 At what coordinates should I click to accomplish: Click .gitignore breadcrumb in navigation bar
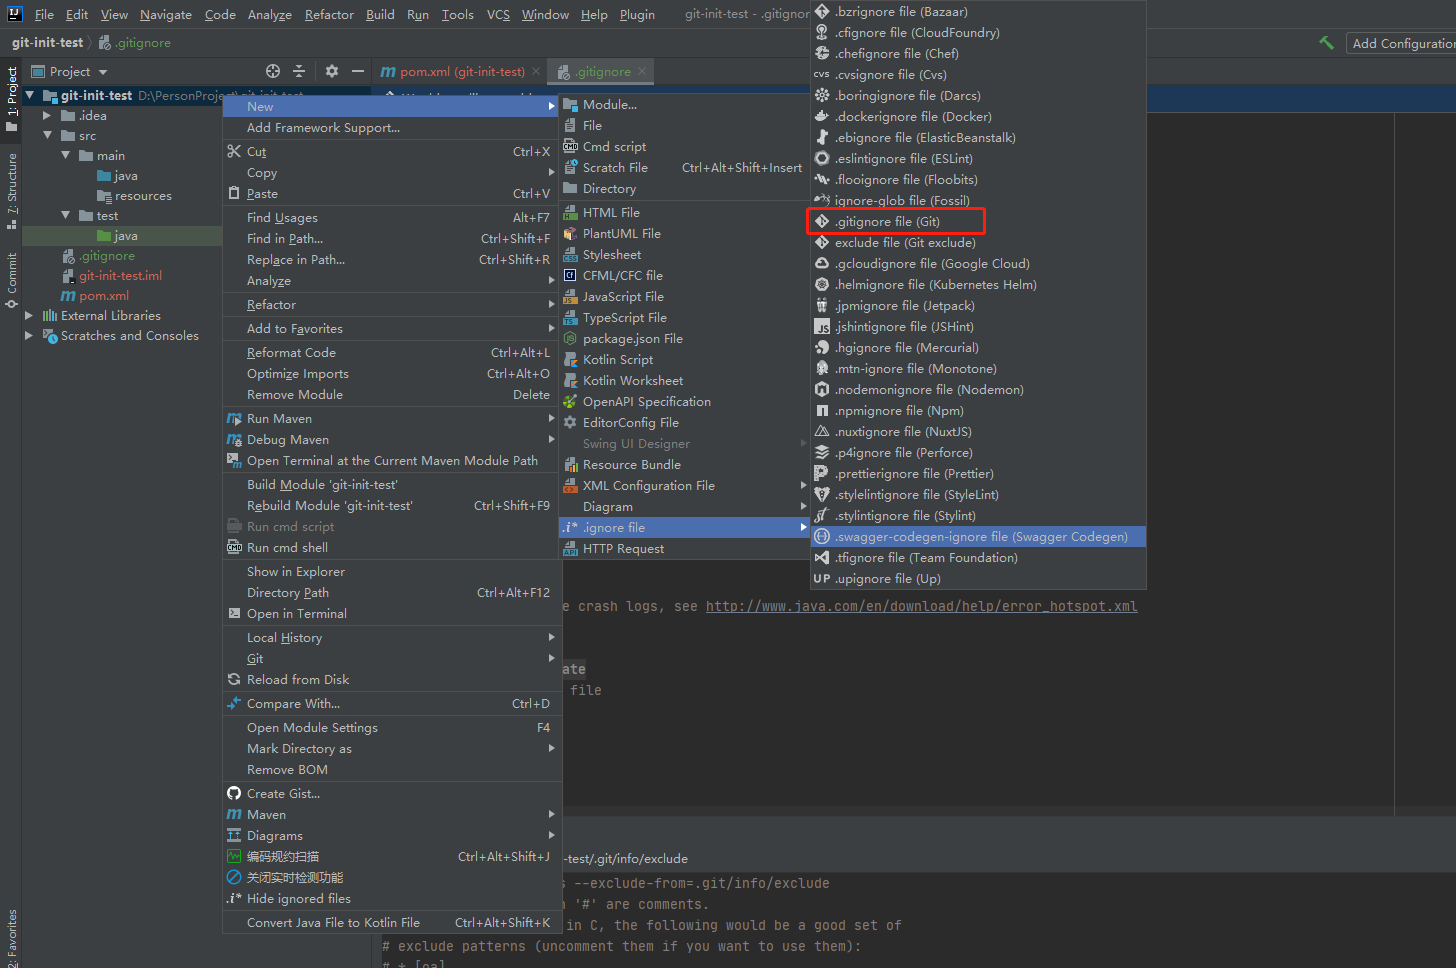(x=143, y=43)
